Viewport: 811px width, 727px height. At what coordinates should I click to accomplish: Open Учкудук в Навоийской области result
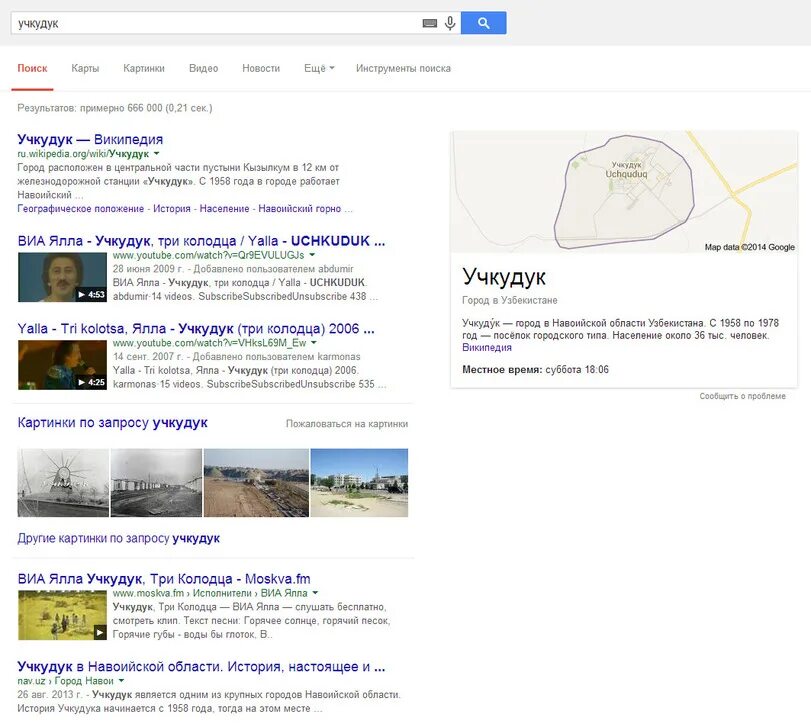[x=201, y=667]
